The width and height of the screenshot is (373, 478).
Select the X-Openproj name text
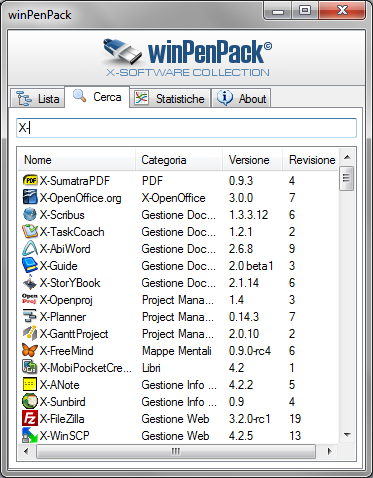coord(66,300)
